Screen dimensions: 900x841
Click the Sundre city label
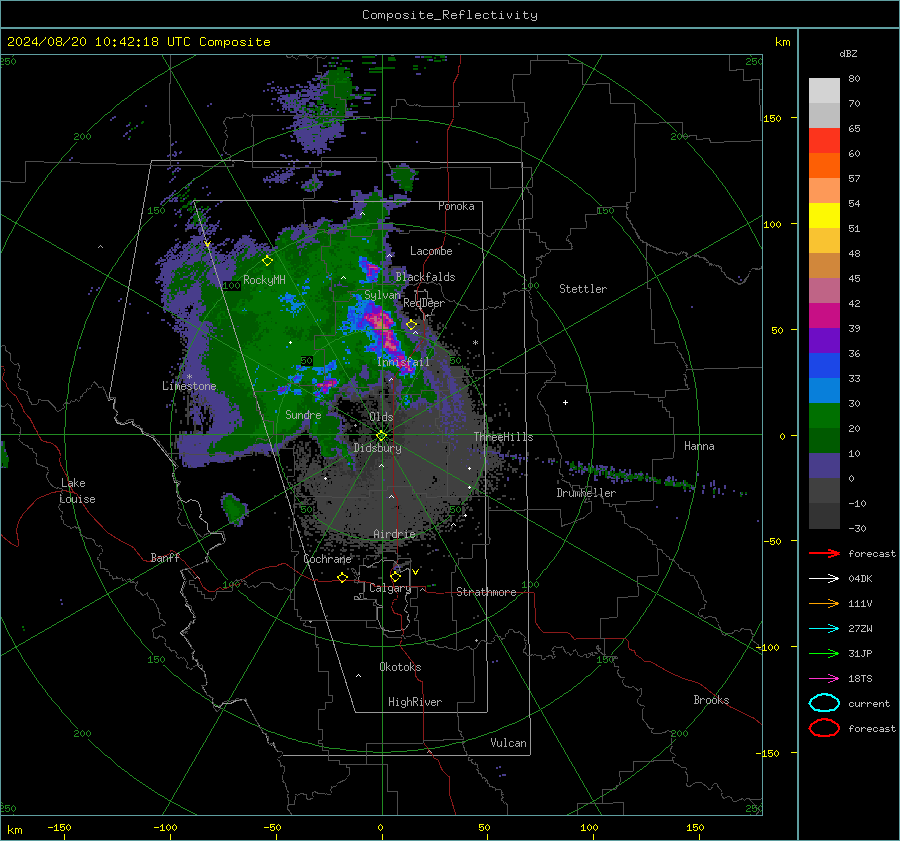[303, 415]
